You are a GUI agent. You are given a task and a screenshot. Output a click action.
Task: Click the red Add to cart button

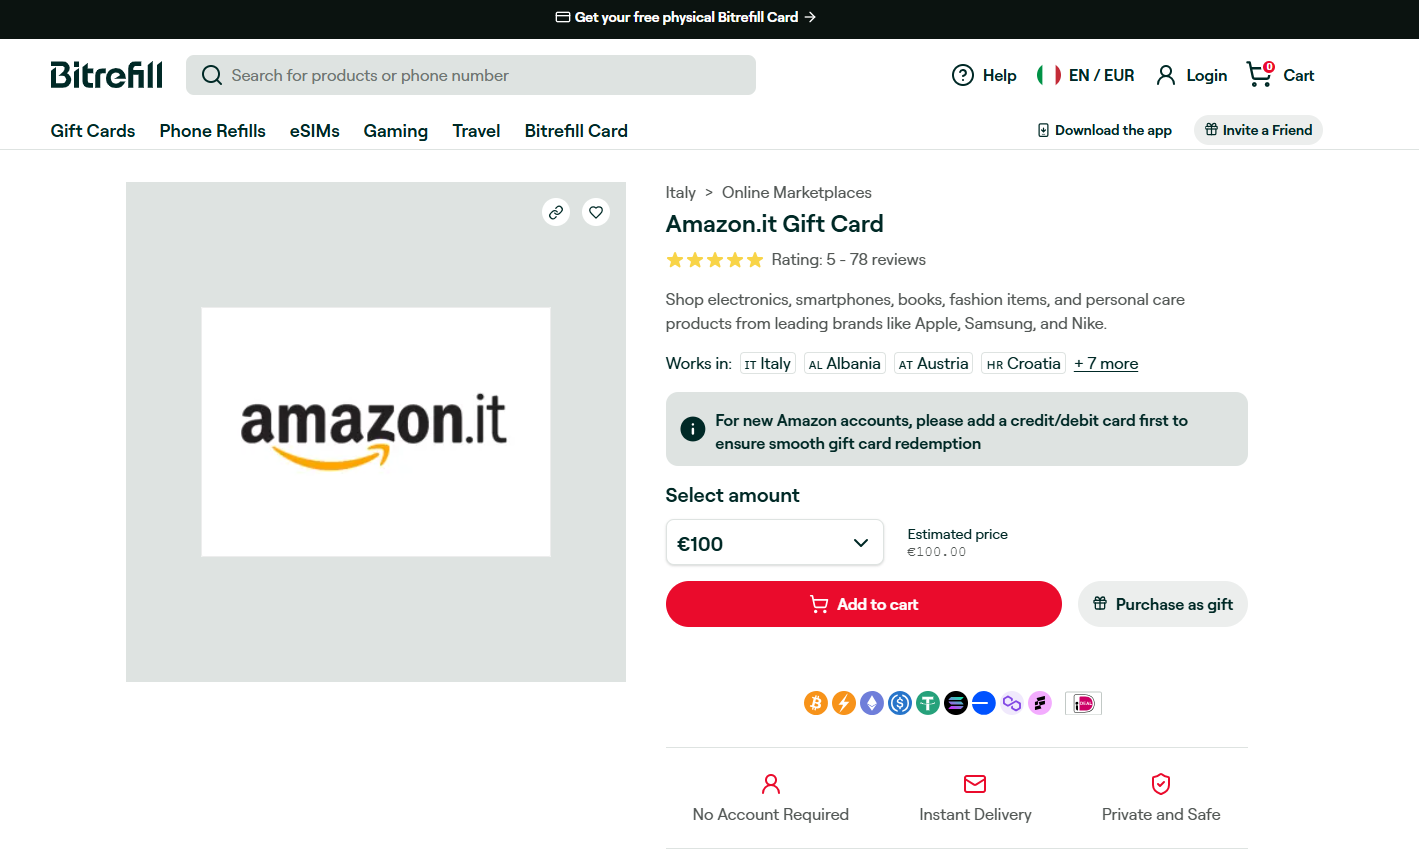(x=864, y=604)
